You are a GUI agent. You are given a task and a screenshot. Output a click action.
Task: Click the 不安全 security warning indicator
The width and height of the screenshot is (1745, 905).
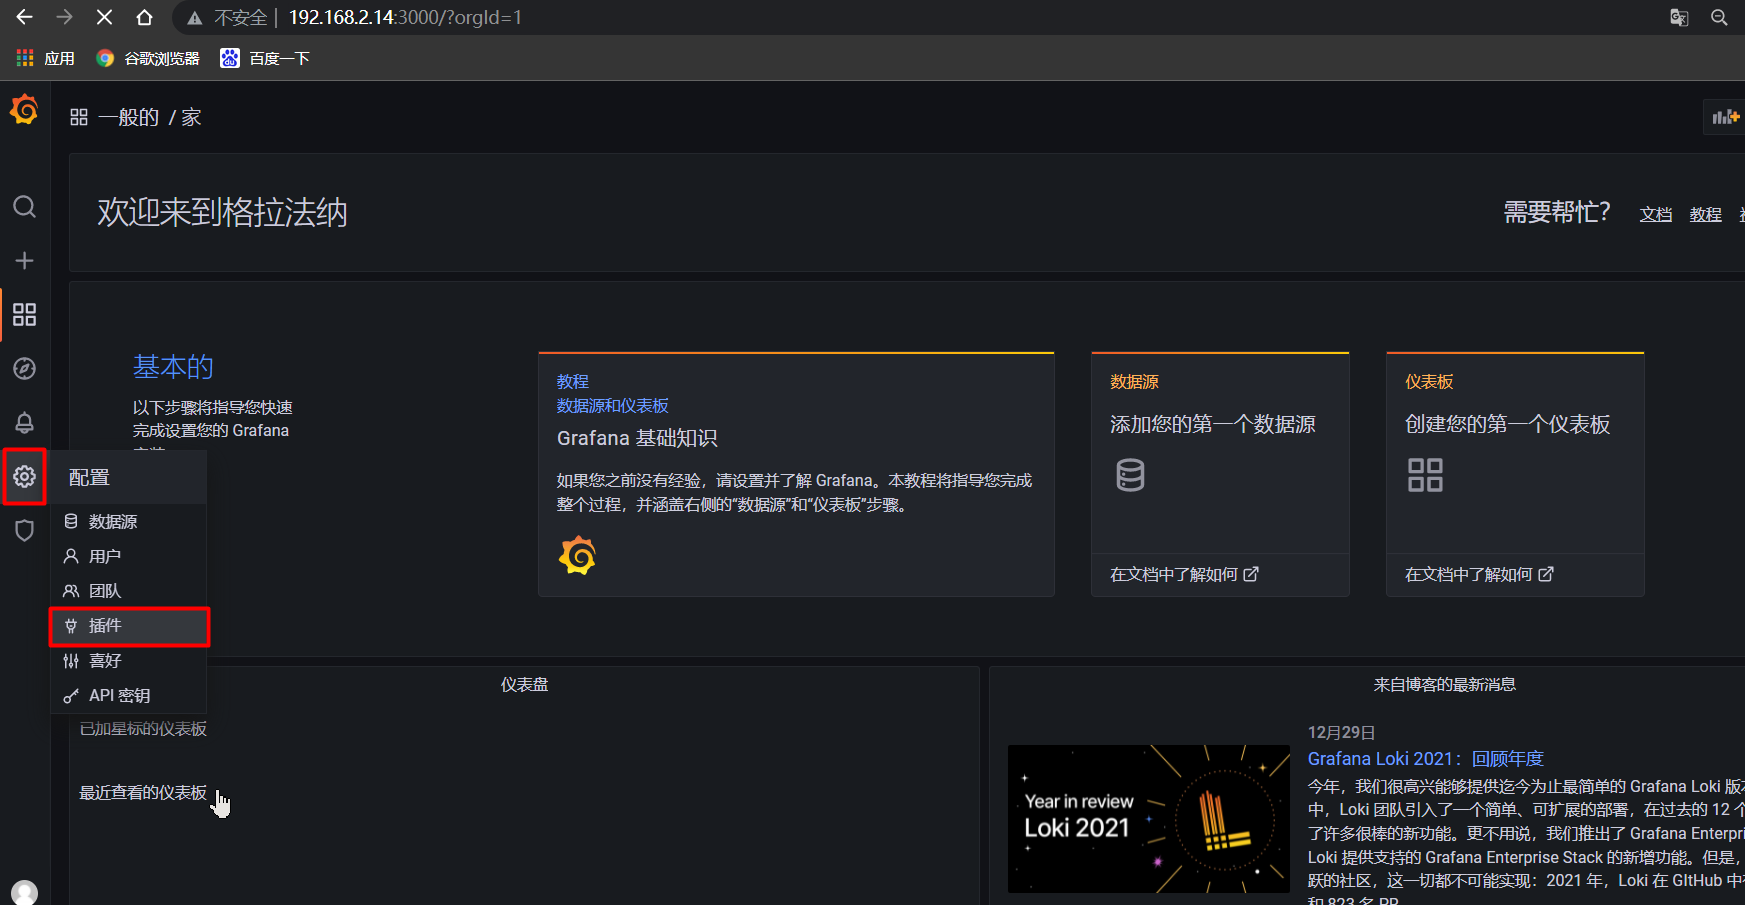(x=229, y=17)
